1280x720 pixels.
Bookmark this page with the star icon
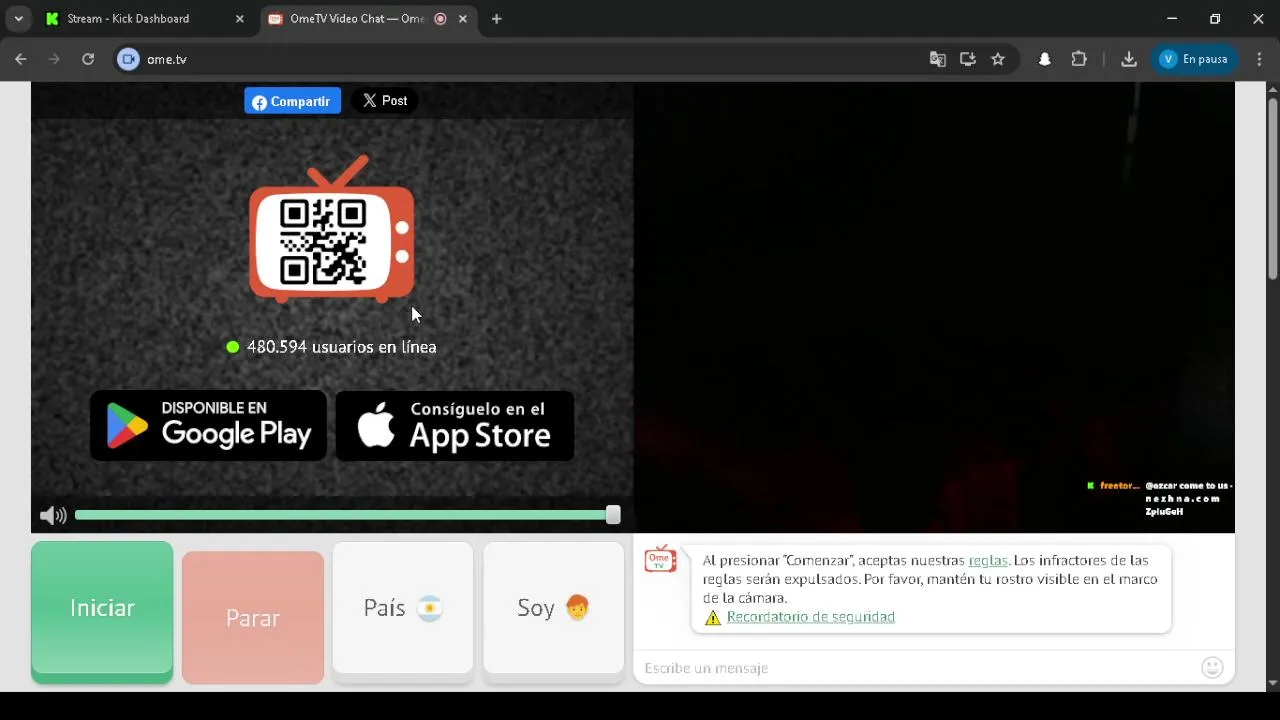[x=998, y=59]
